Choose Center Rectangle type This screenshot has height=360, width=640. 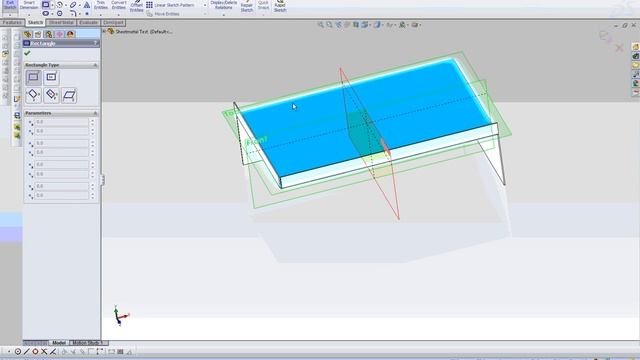click(x=51, y=77)
